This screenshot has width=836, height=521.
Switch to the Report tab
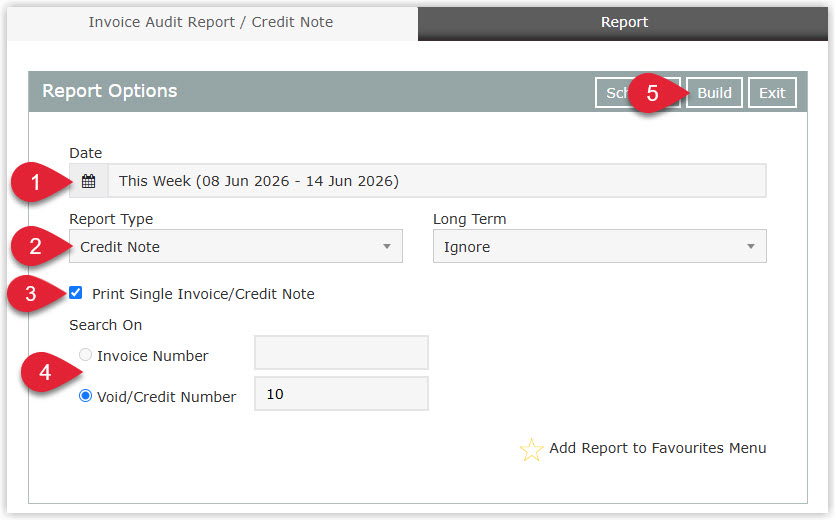click(623, 22)
